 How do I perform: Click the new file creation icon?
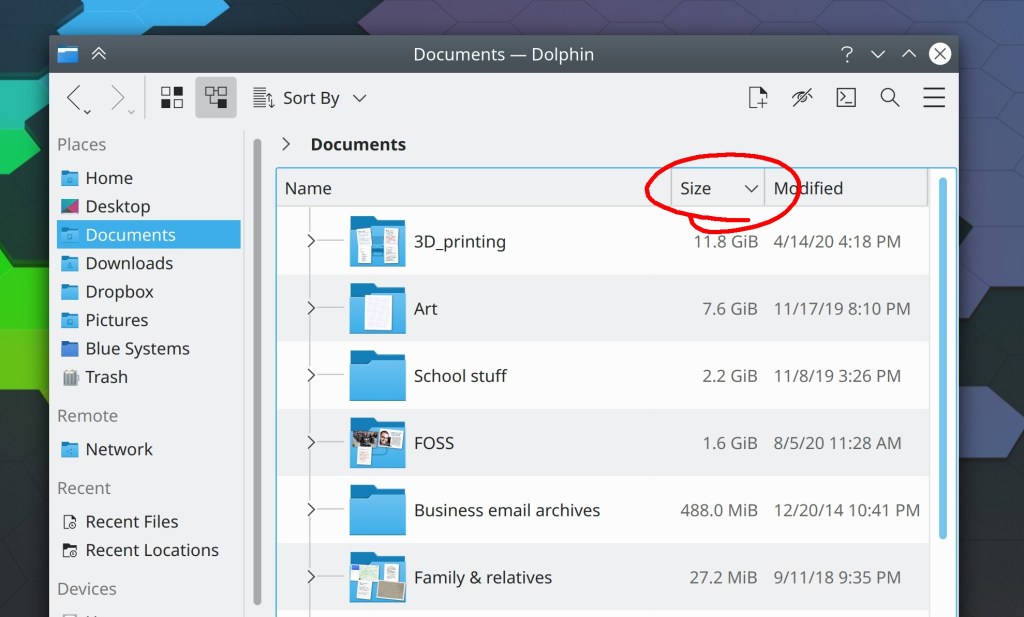758,97
